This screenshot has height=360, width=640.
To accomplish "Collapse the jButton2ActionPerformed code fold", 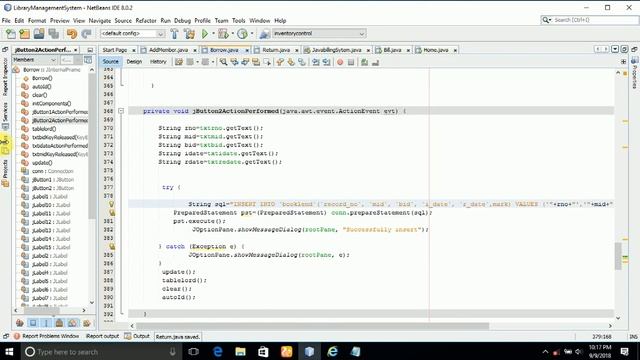I will click(121, 111).
